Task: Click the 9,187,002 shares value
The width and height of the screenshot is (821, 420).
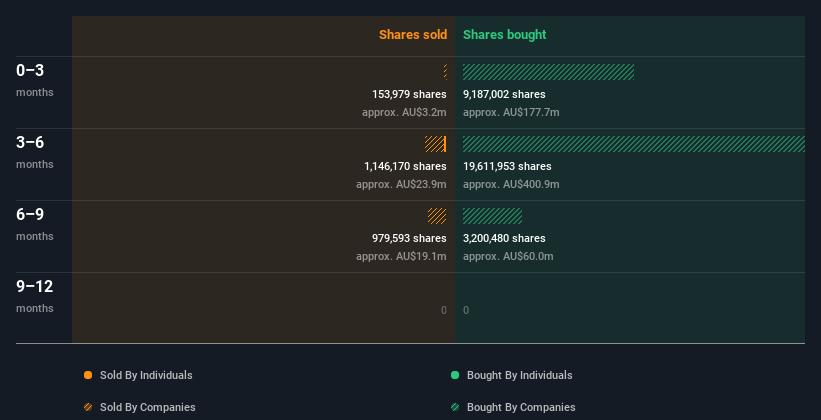Action: pos(504,94)
